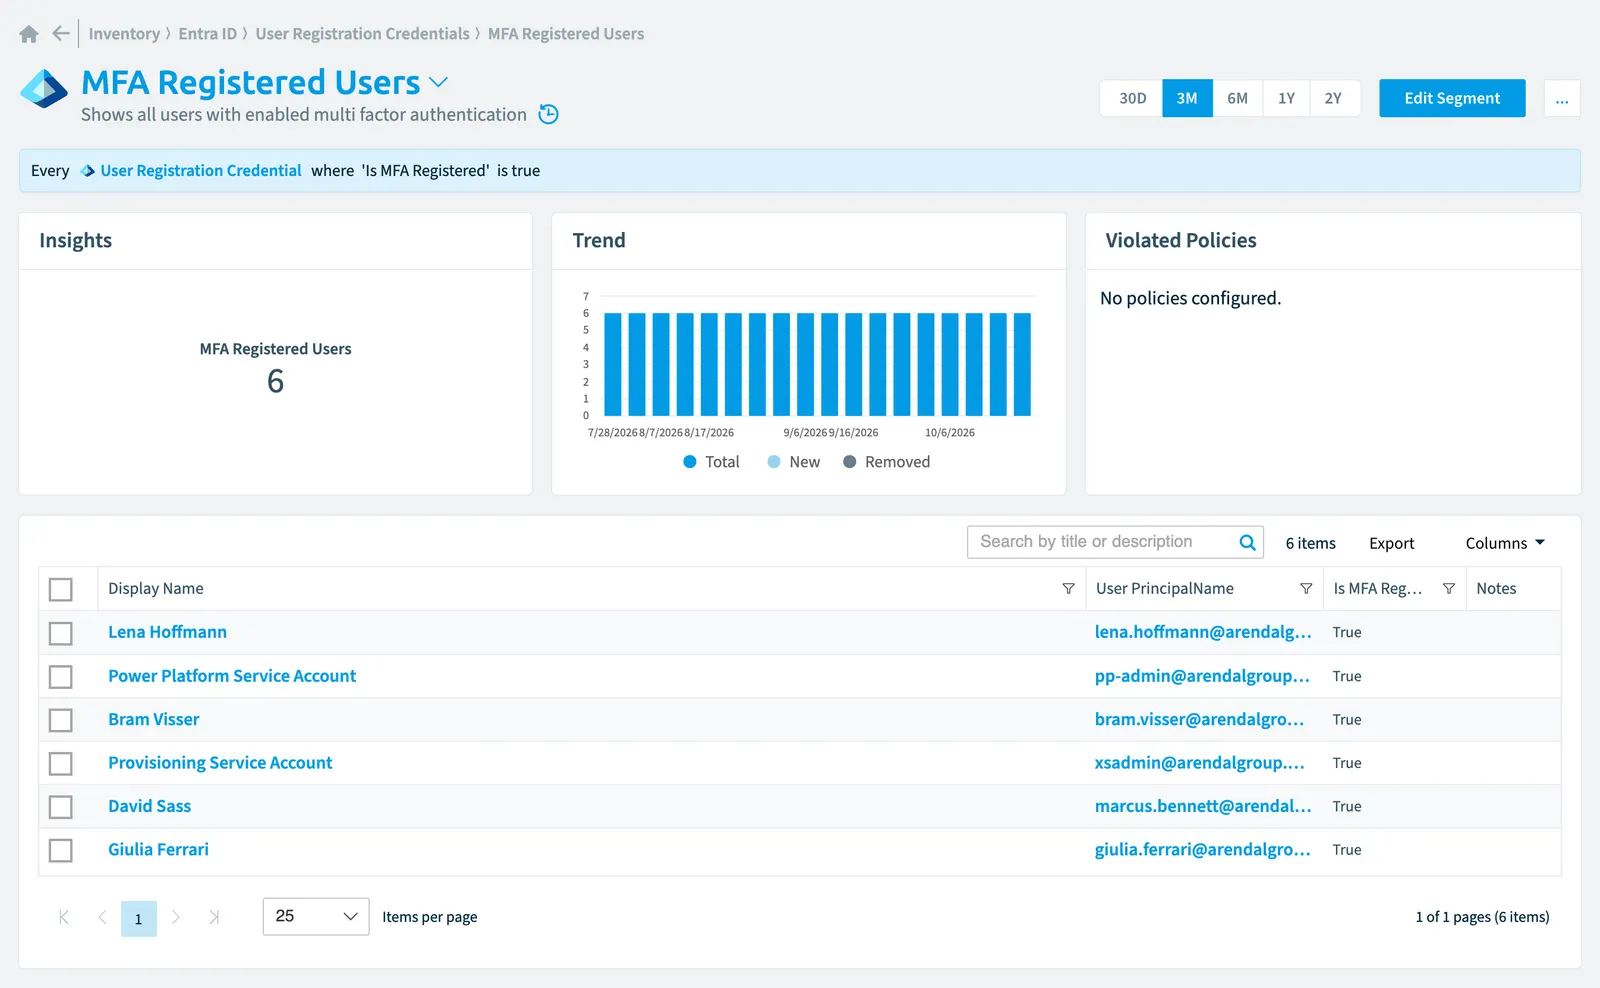Open the history clock icon next to description
Screen dimensions: 1600x988
coord(548,114)
